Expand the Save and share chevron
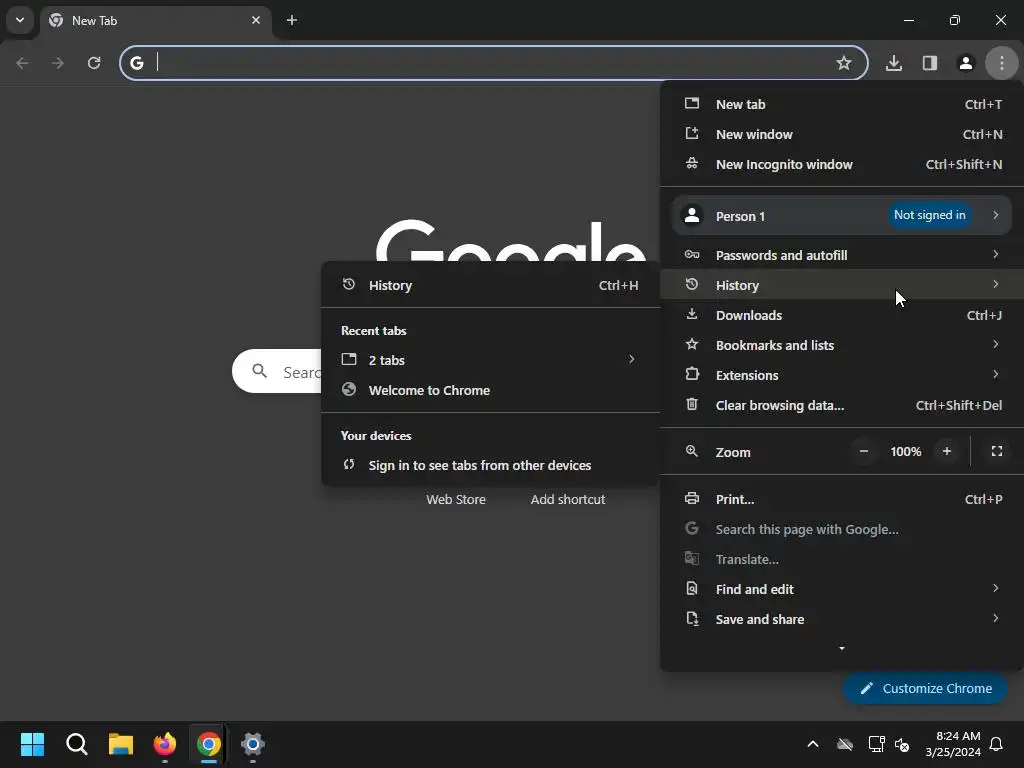The height and width of the screenshot is (768, 1024). [x=995, y=618]
